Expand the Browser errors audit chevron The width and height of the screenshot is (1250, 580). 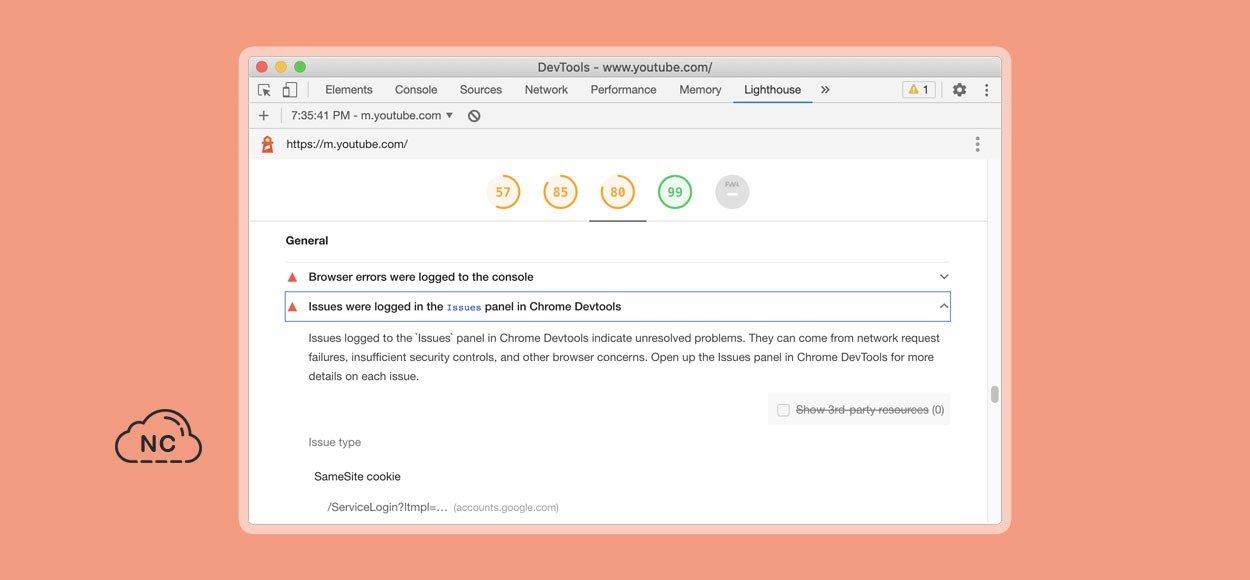pyautogui.click(x=944, y=277)
